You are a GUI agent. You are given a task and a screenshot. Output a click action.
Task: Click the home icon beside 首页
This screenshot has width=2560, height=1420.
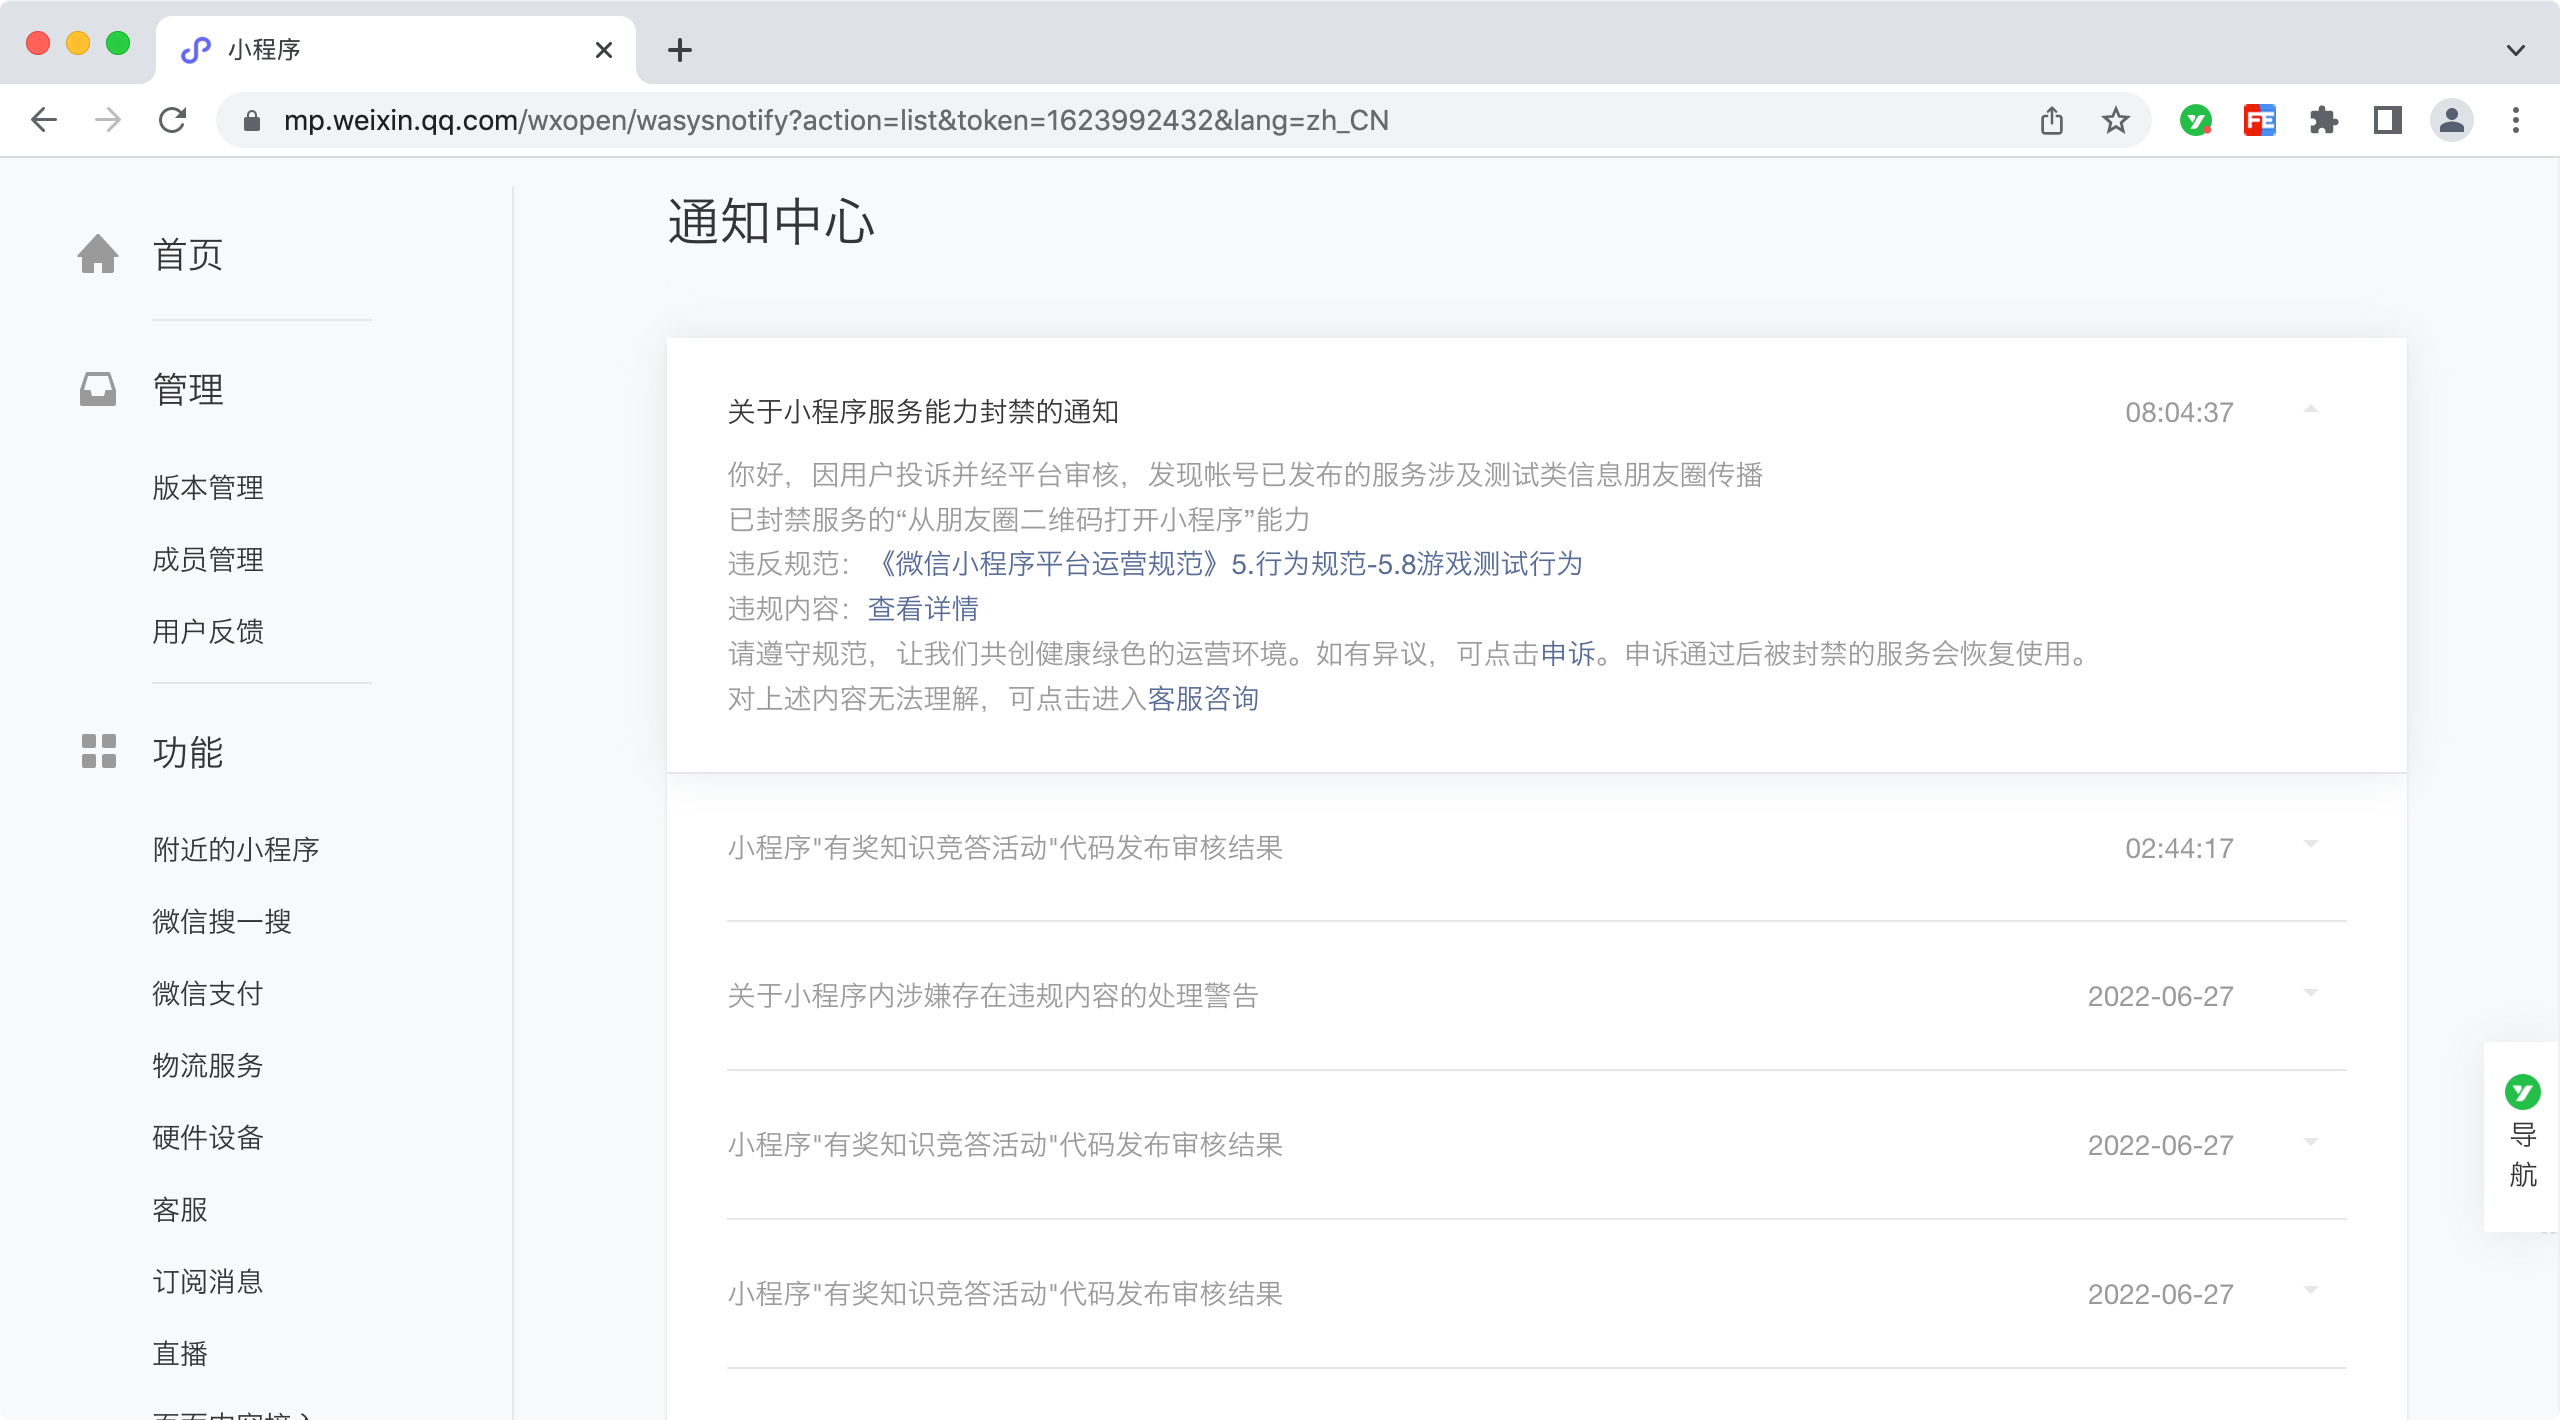point(98,254)
